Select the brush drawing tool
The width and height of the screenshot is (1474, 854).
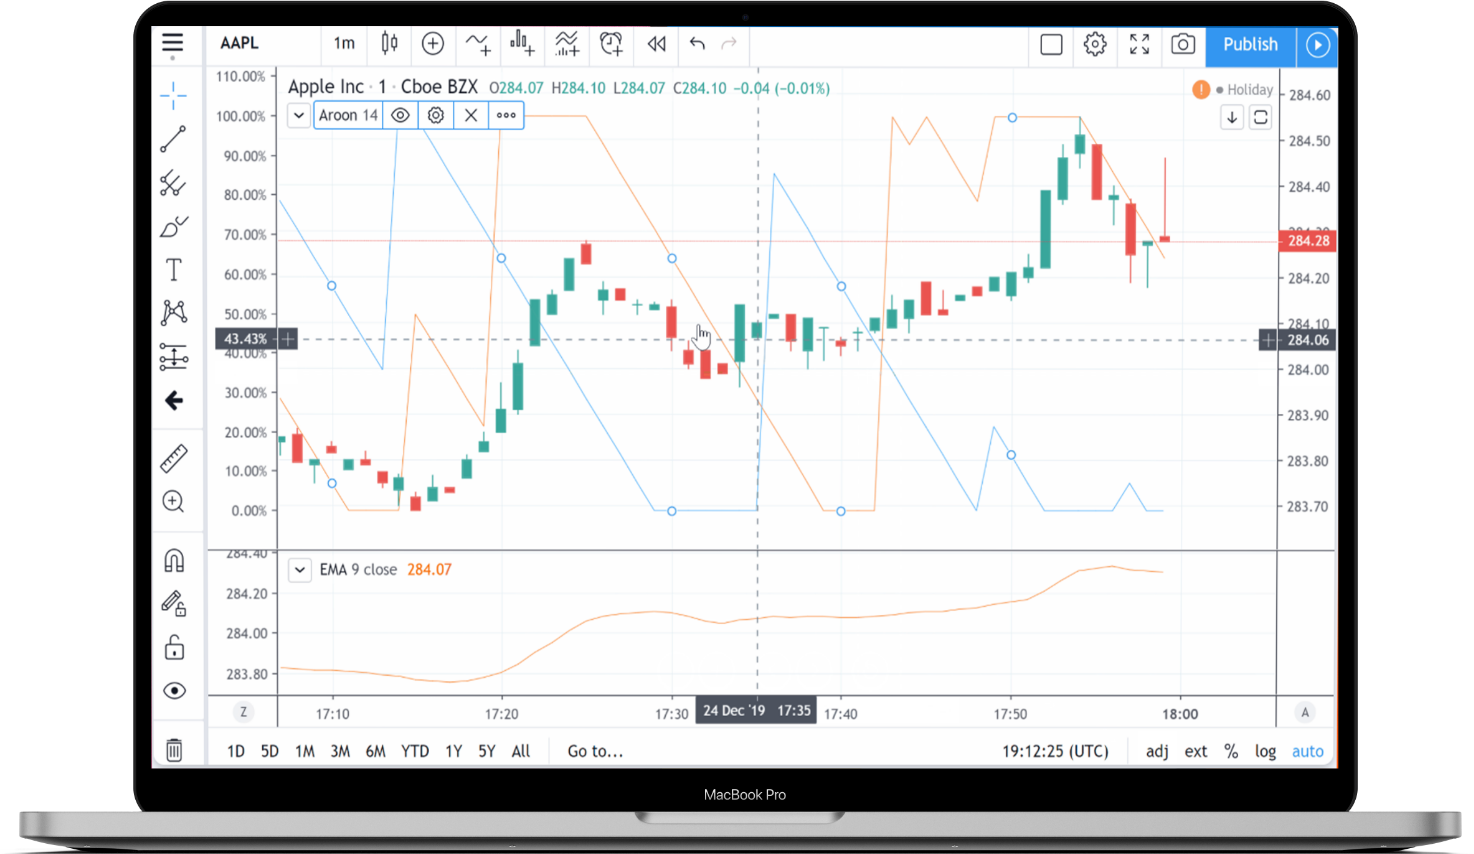click(173, 227)
